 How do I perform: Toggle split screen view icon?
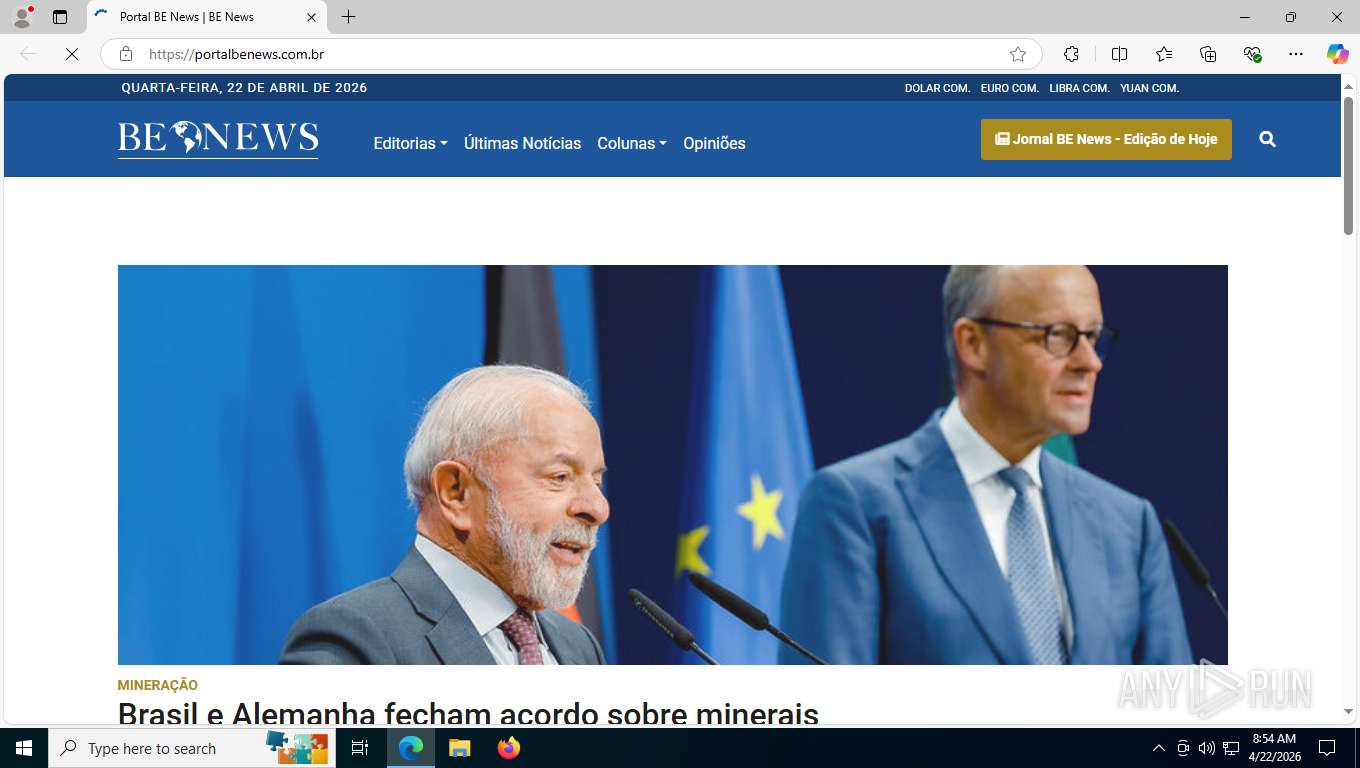click(x=1119, y=54)
